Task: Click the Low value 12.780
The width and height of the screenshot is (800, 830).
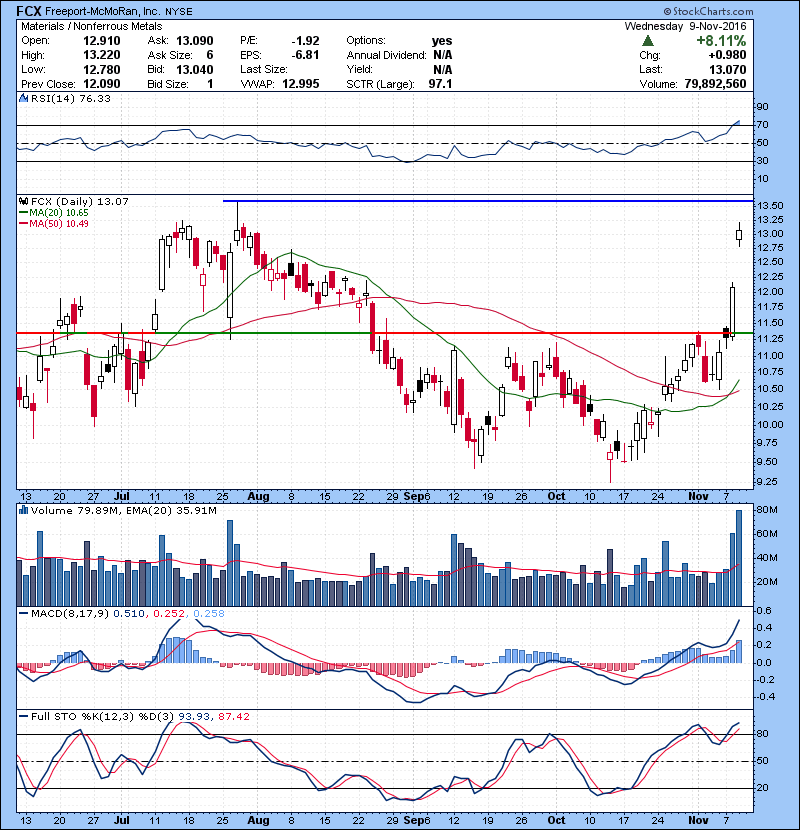Action: [x=102, y=69]
